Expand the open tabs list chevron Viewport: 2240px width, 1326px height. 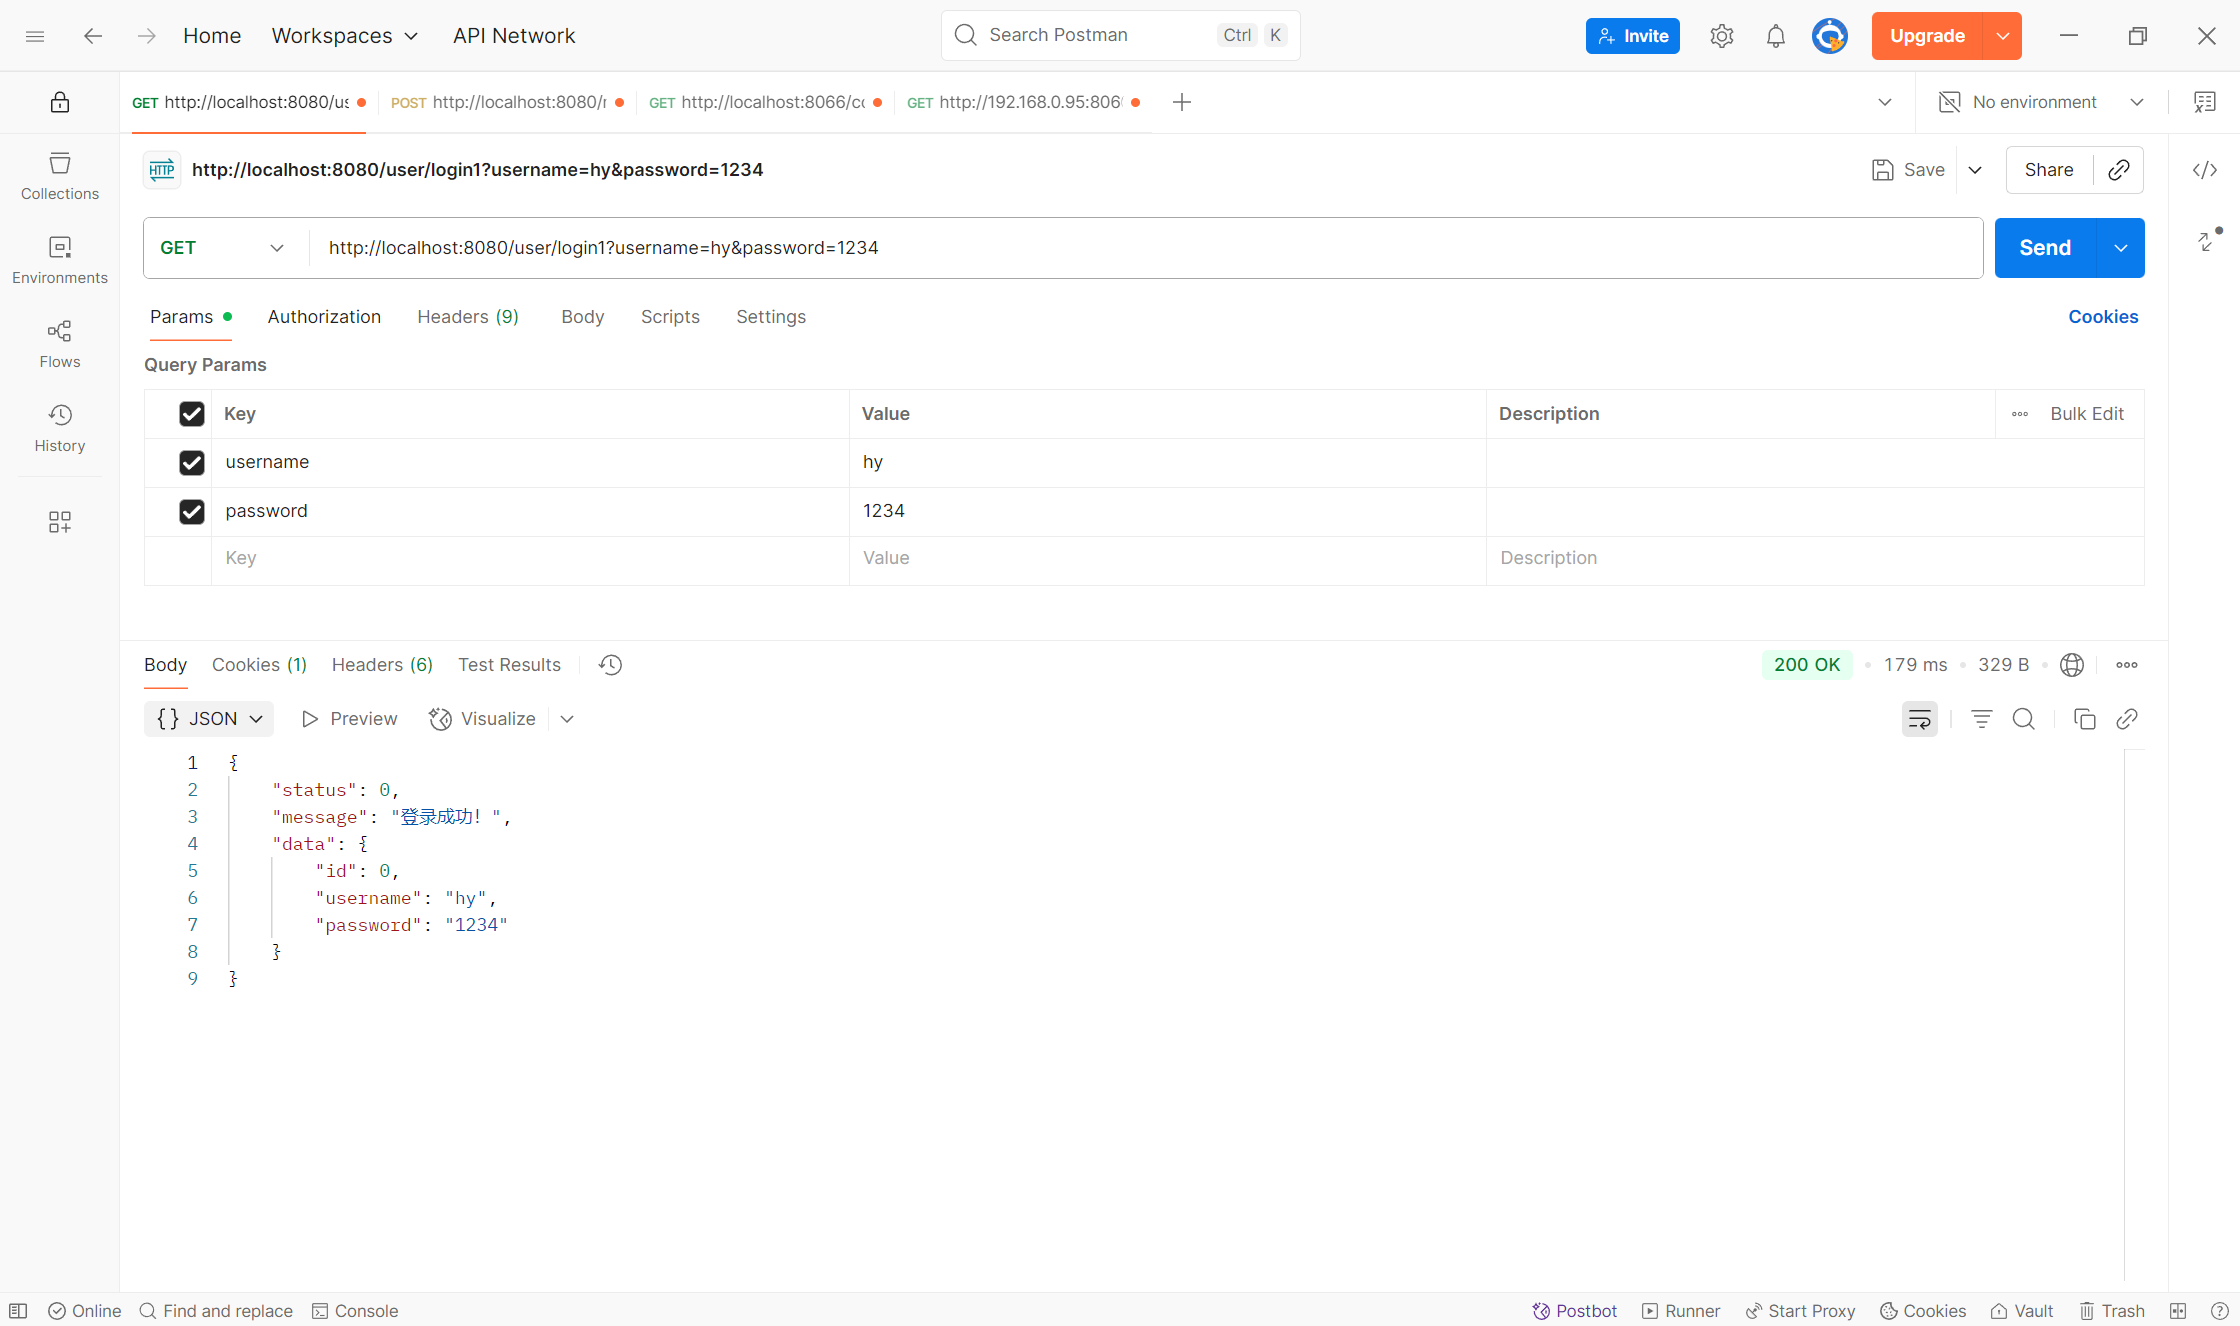coord(1885,102)
